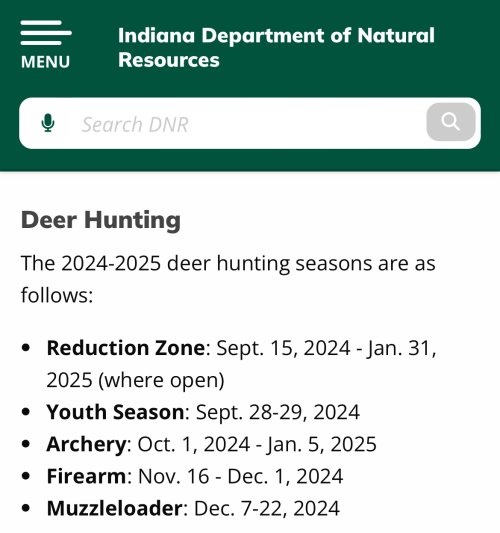This screenshot has height=533, width=500.
Task: Click the Reduction Zone season label
Action: click(126, 348)
